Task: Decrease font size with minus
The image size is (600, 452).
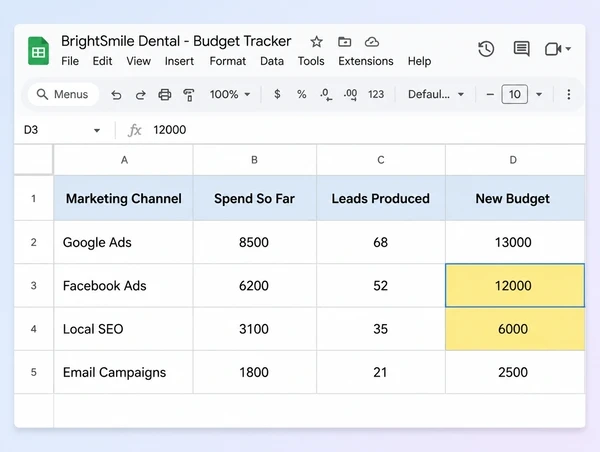Action: (x=490, y=94)
